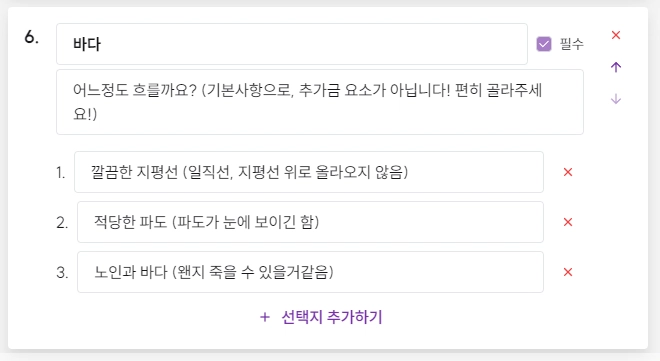Edit the description field 어느정도 흐를까요

[x=320, y=102]
